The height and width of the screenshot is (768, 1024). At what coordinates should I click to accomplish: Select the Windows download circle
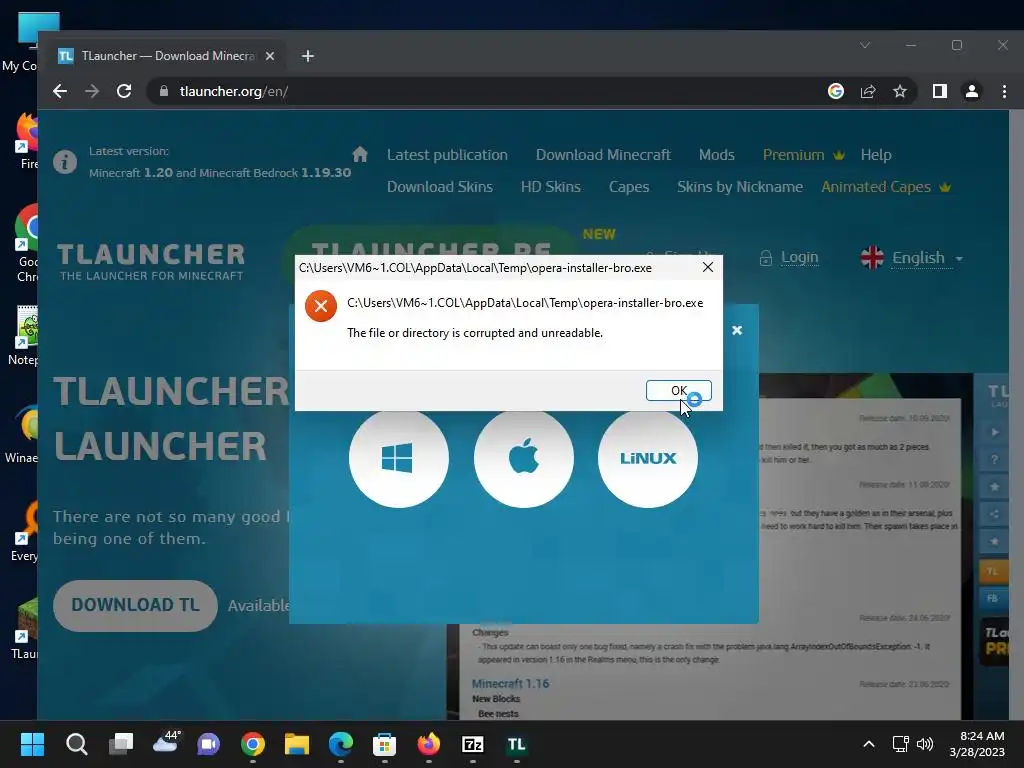pos(398,458)
